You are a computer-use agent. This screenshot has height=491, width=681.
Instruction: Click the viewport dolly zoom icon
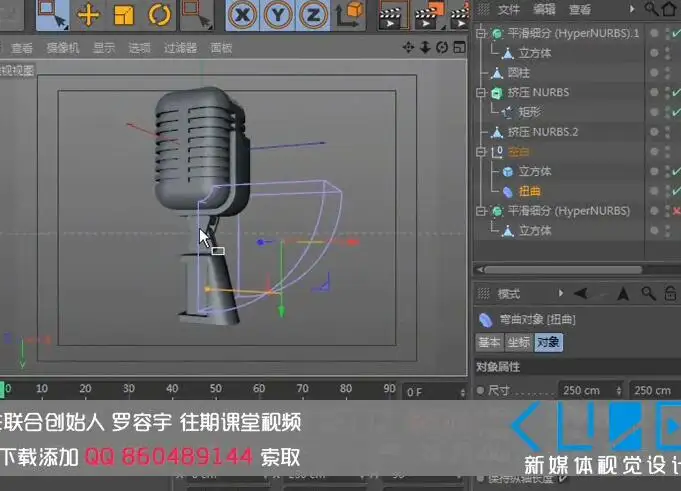425,47
